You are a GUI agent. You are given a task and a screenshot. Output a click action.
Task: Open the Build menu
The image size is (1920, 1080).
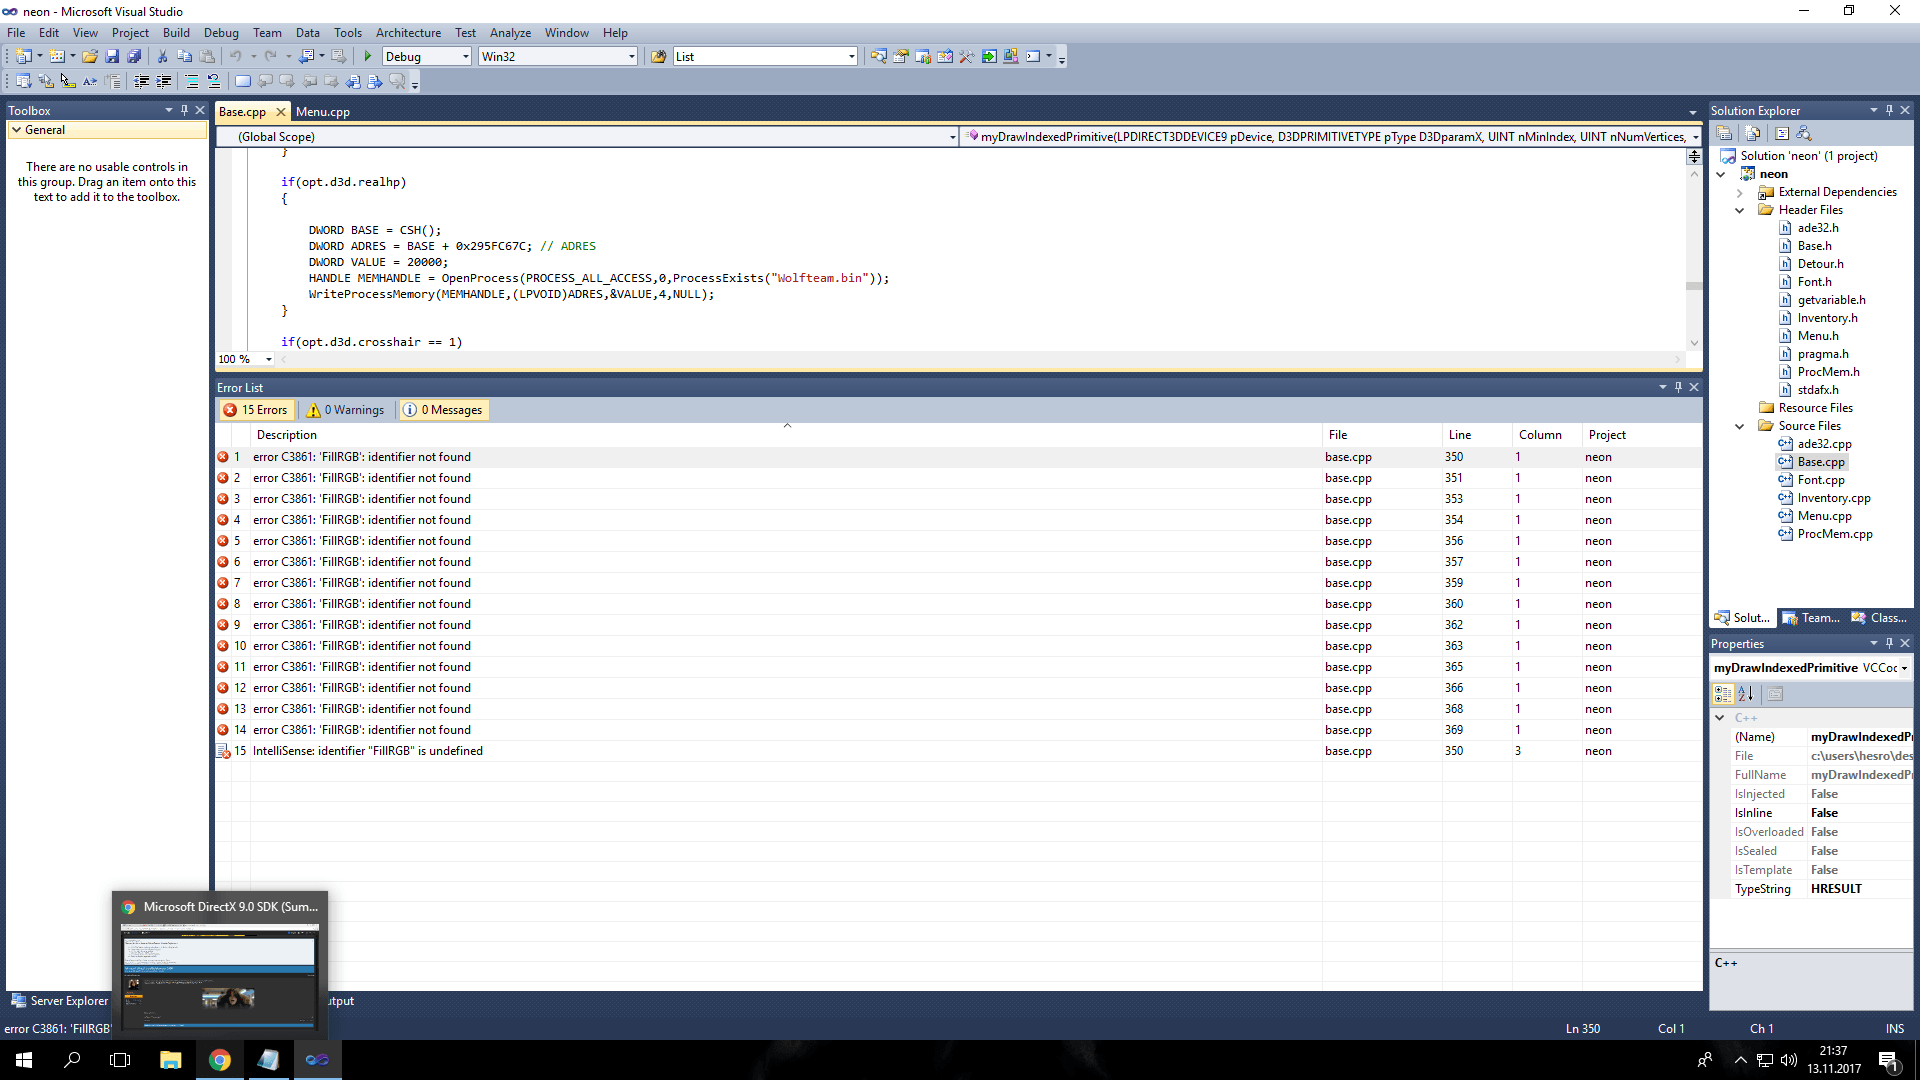(x=176, y=33)
